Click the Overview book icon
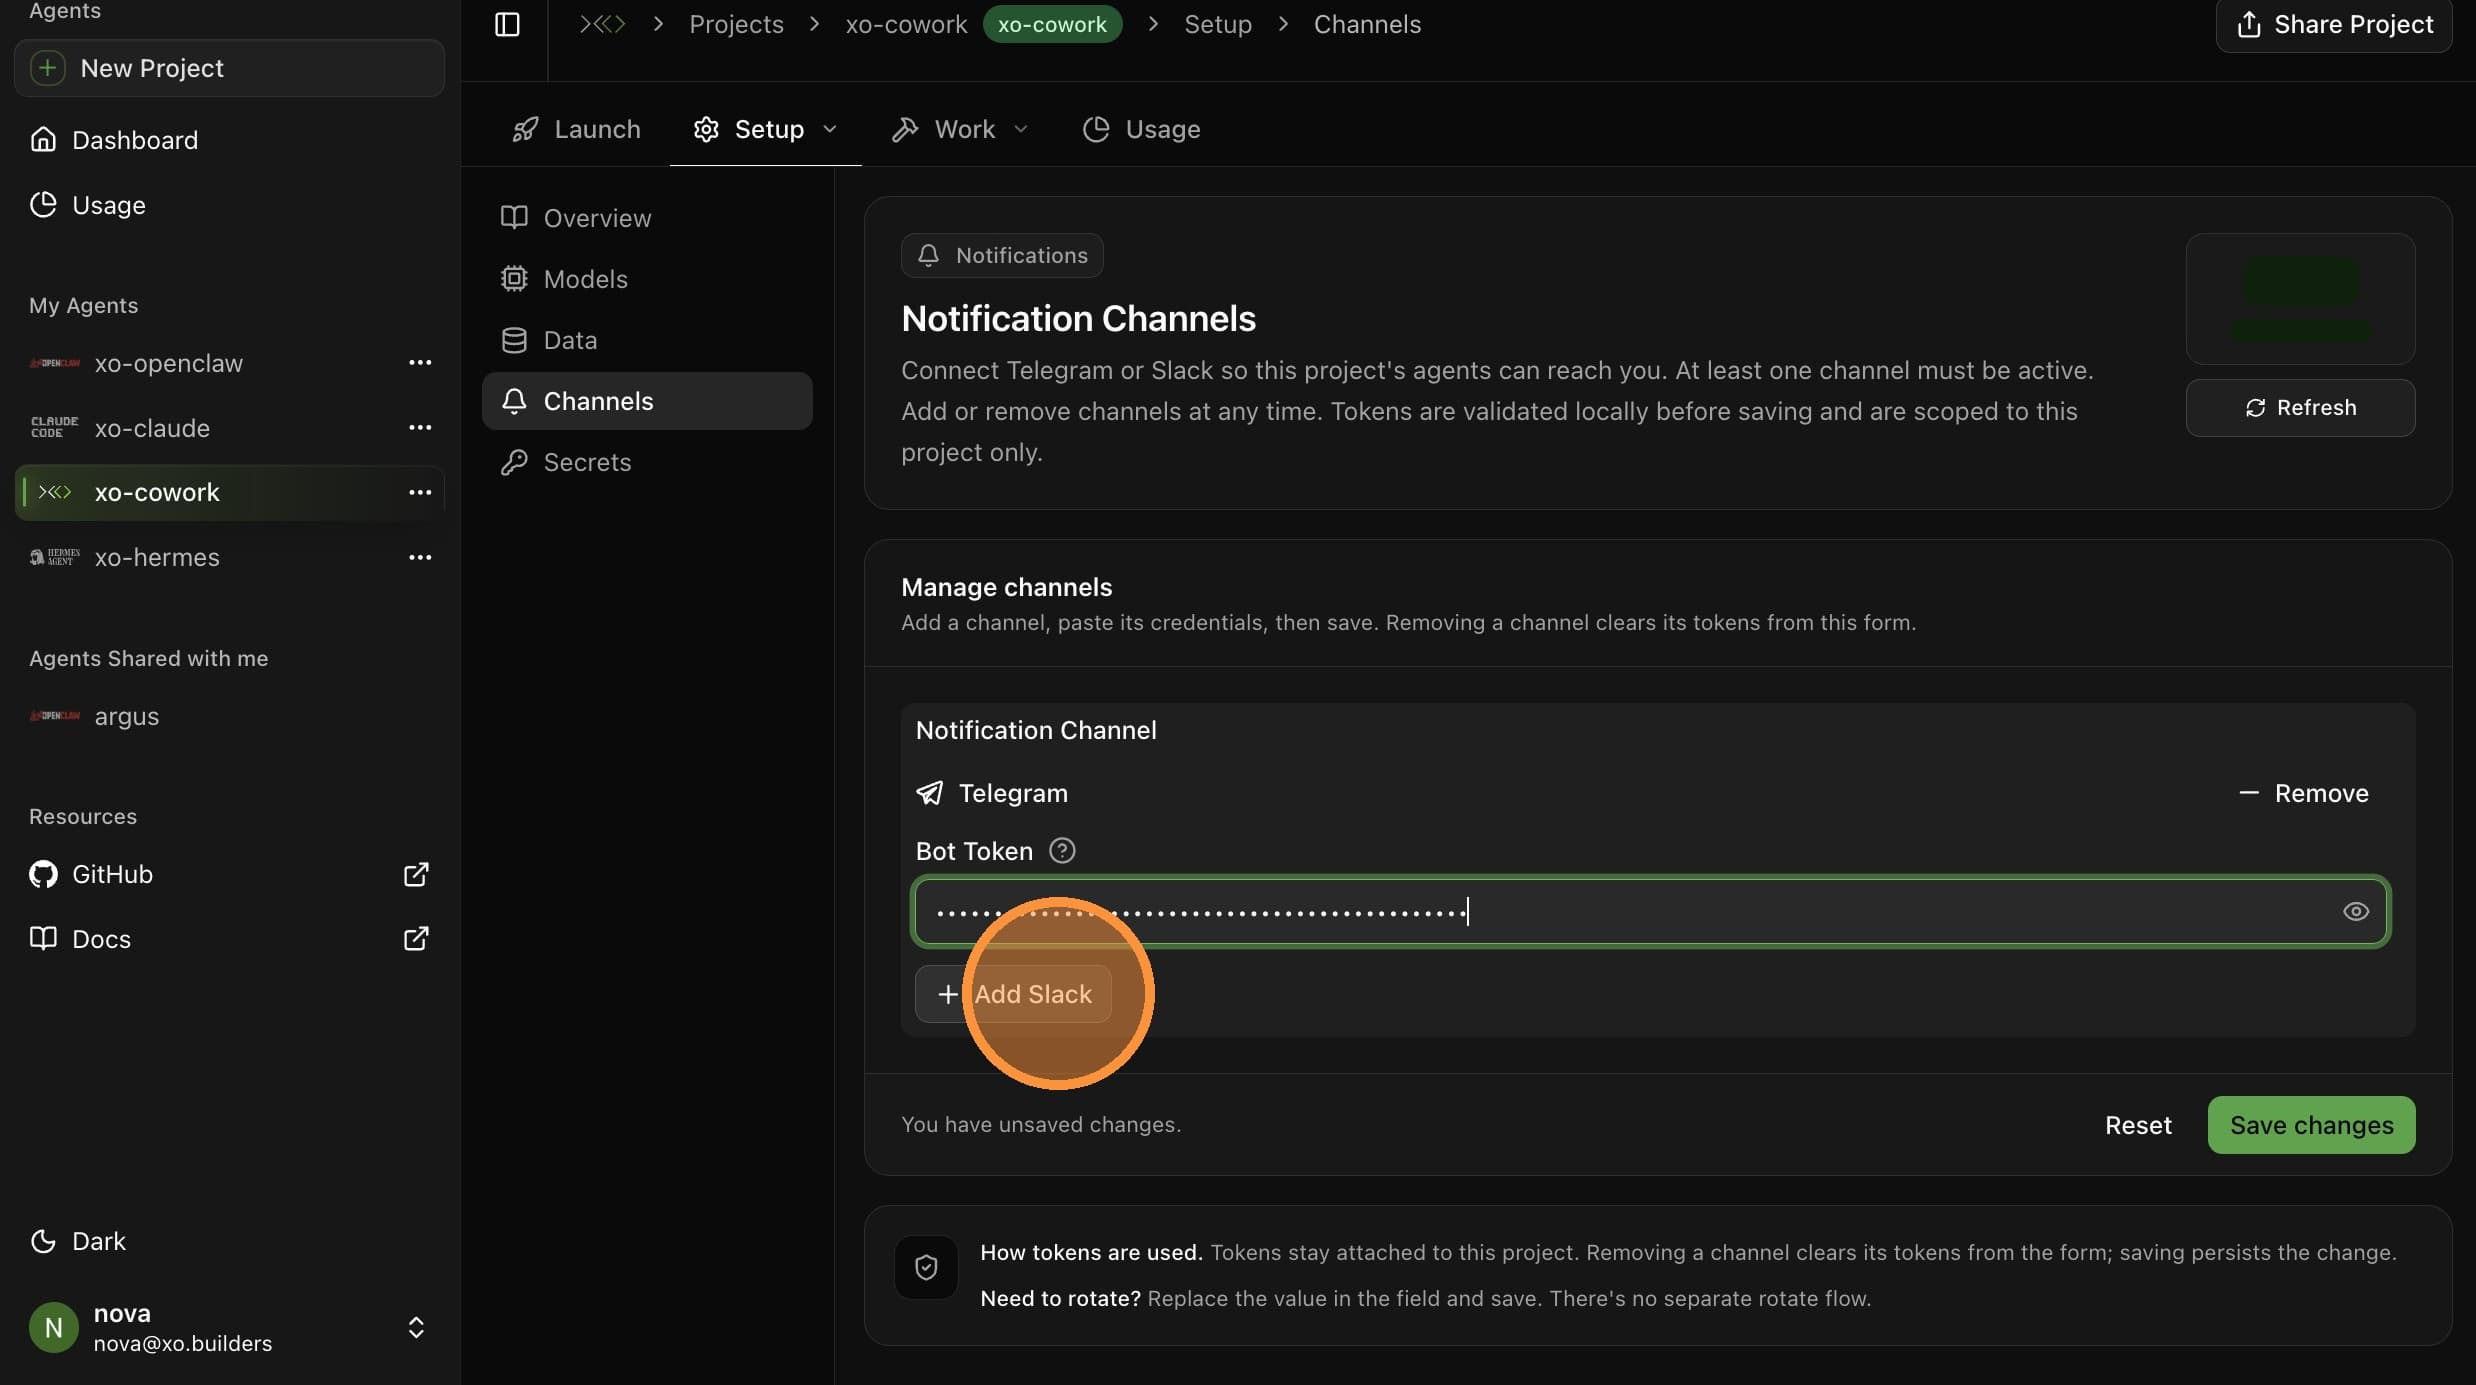The height and width of the screenshot is (1385, 2476). (x=514, y=218)
